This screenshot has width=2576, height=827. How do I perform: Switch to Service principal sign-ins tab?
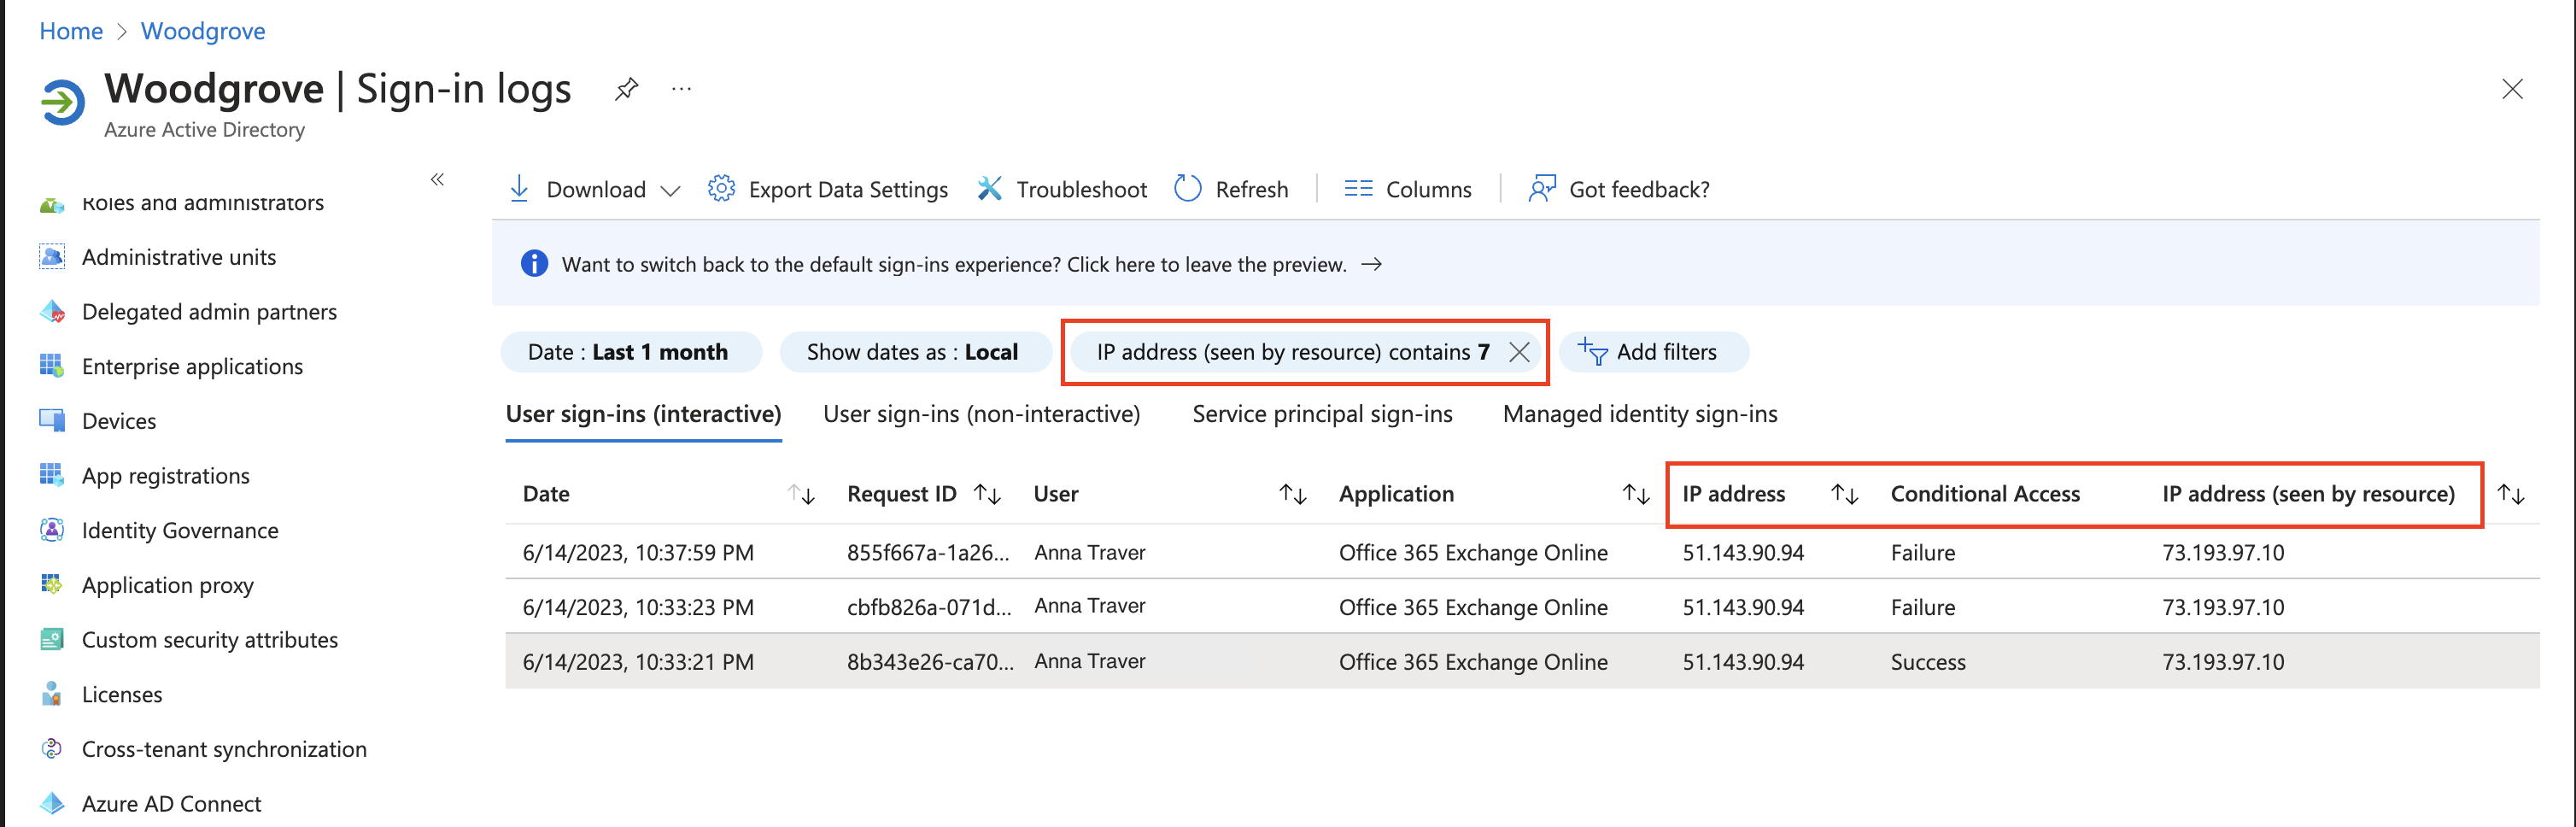tap(1322, 414)
